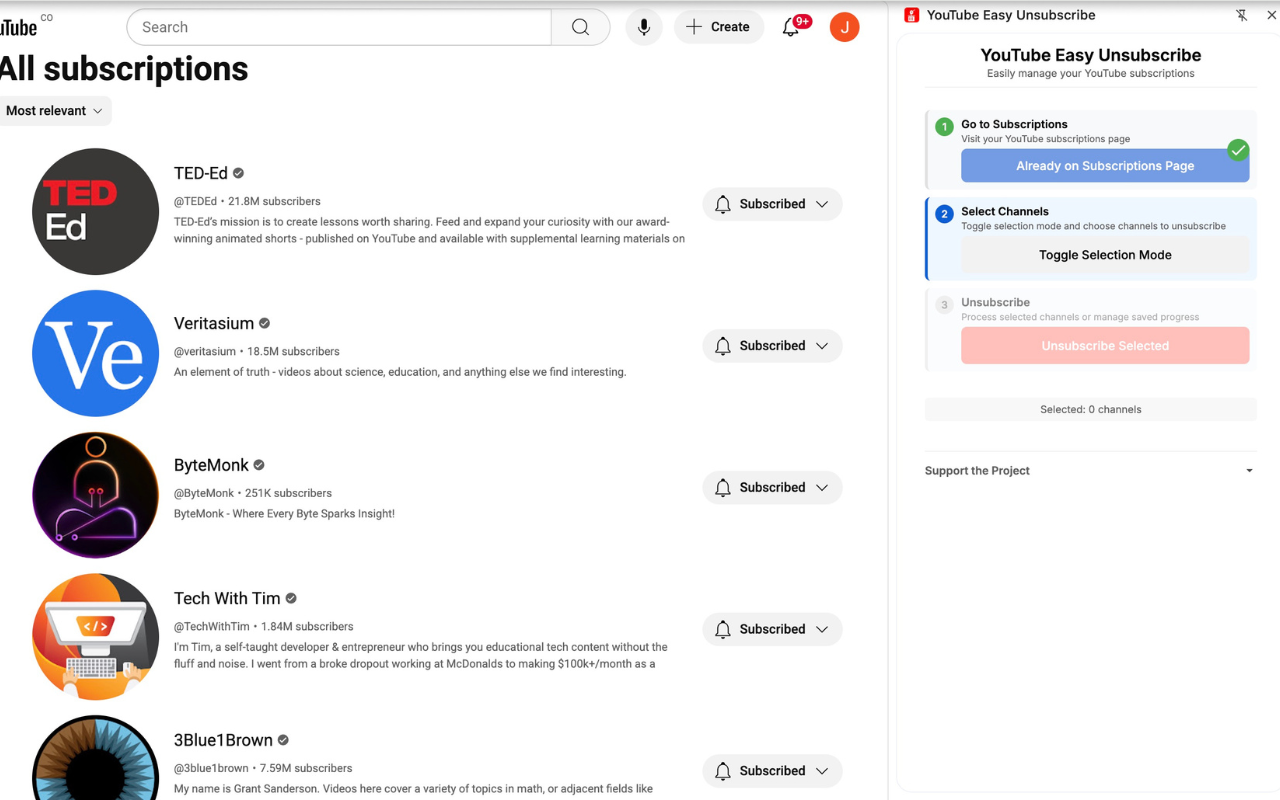Click ByteMonk verified badge icon
This screenshot has width=1280, height=800.
(259, 465)
